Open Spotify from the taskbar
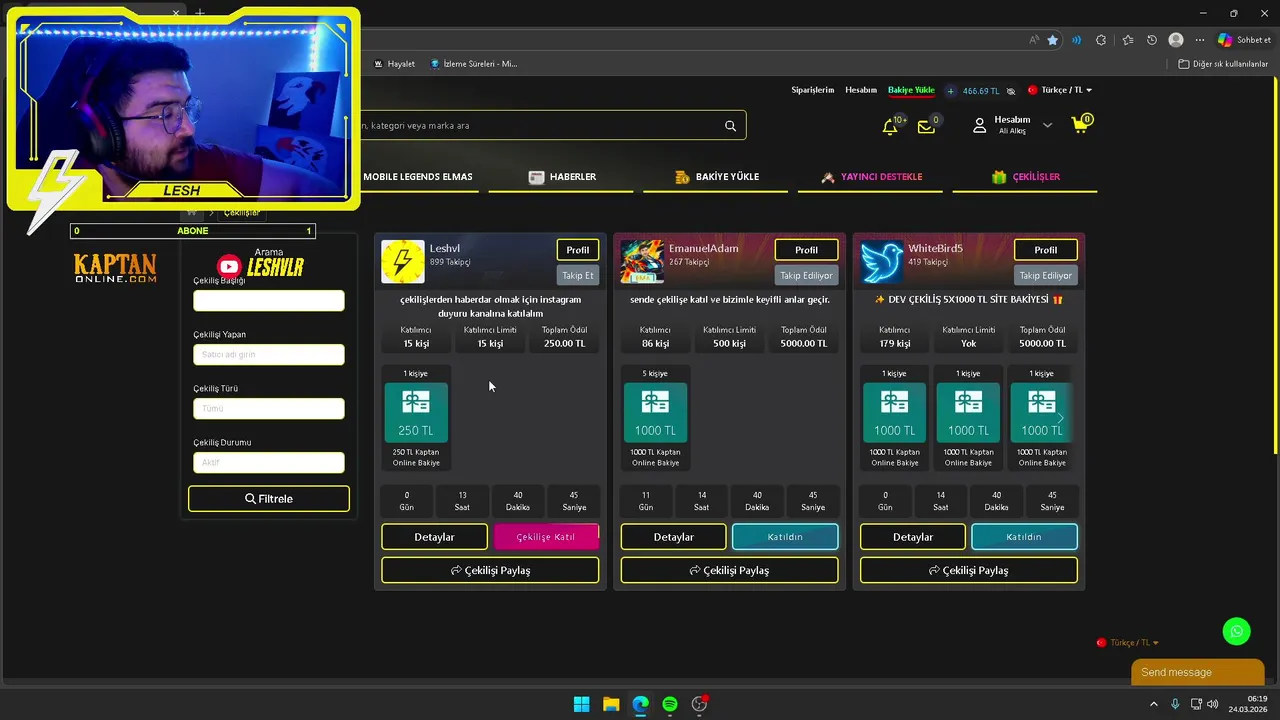1280x720 pixels. 670,704
